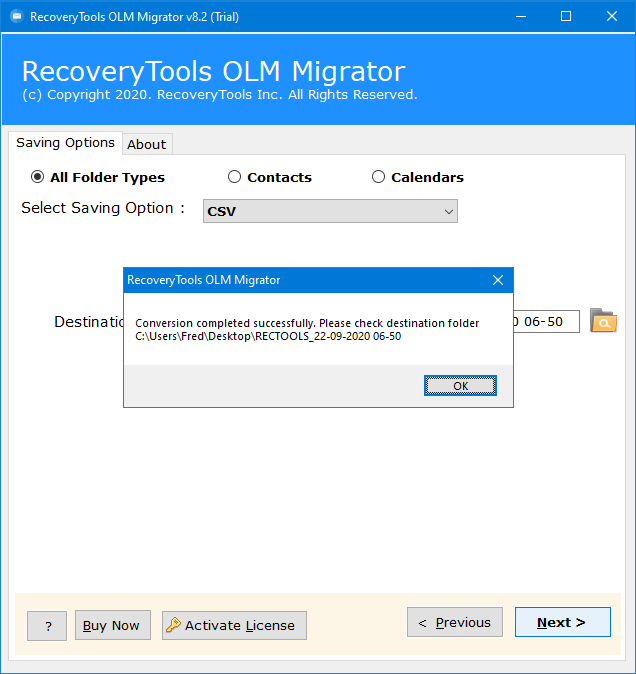Open the Saving Options tab
The image size is (636, 674).
point(65,143)
